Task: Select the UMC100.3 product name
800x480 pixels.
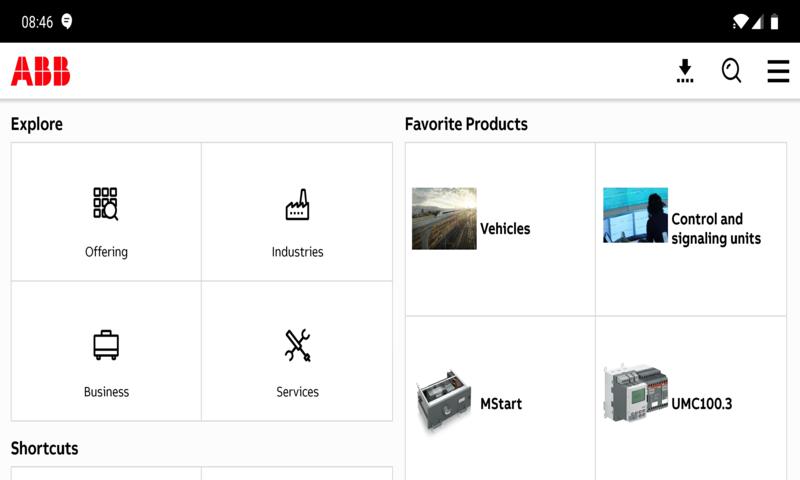Action: pyautogui.click(x=702, y=404)
